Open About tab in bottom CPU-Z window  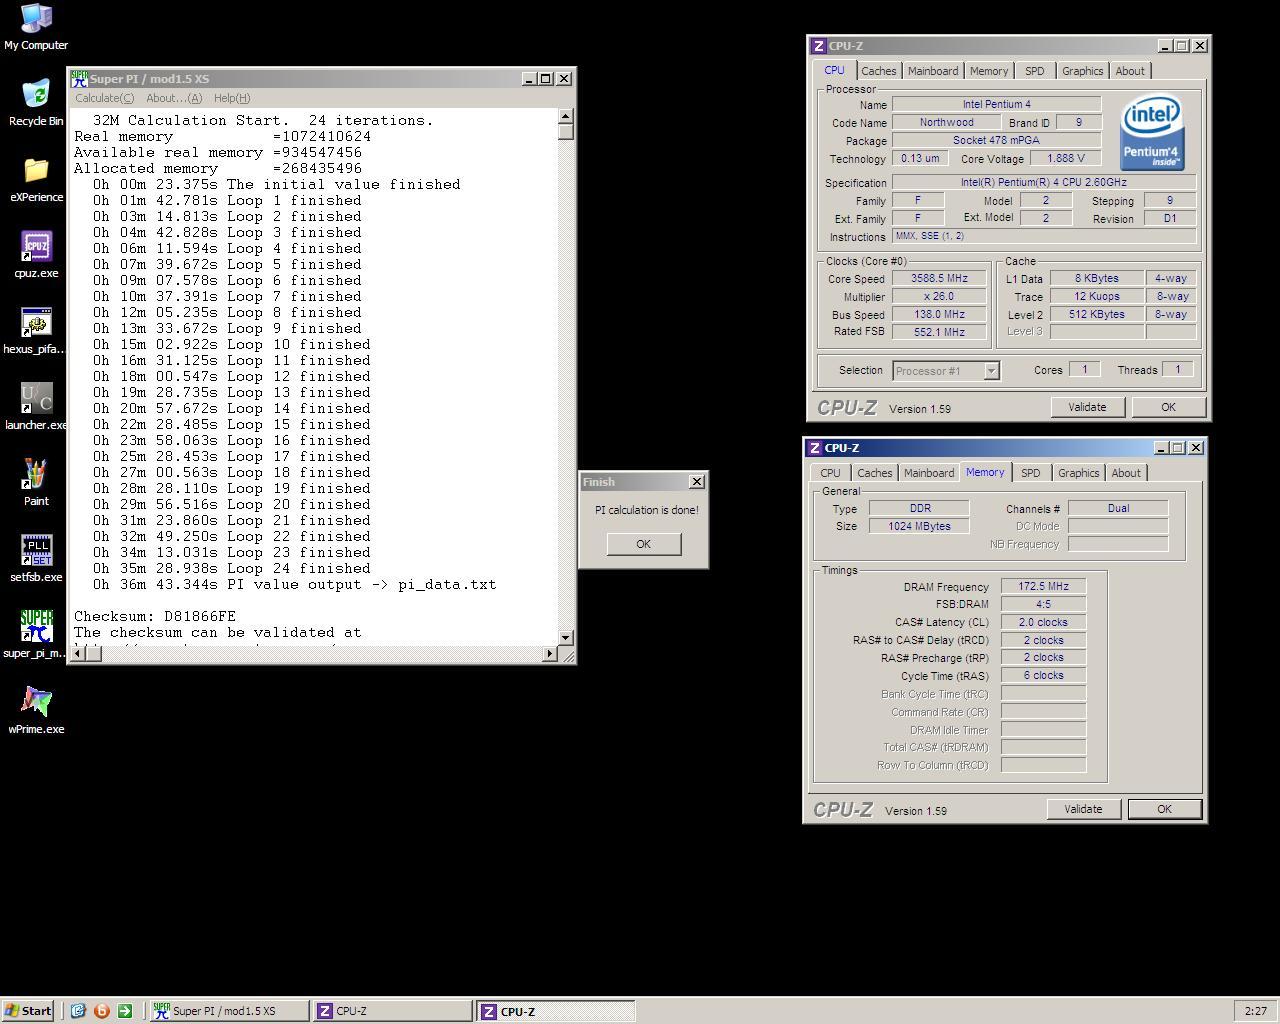pyautogui.click(x=1126, y=473)
